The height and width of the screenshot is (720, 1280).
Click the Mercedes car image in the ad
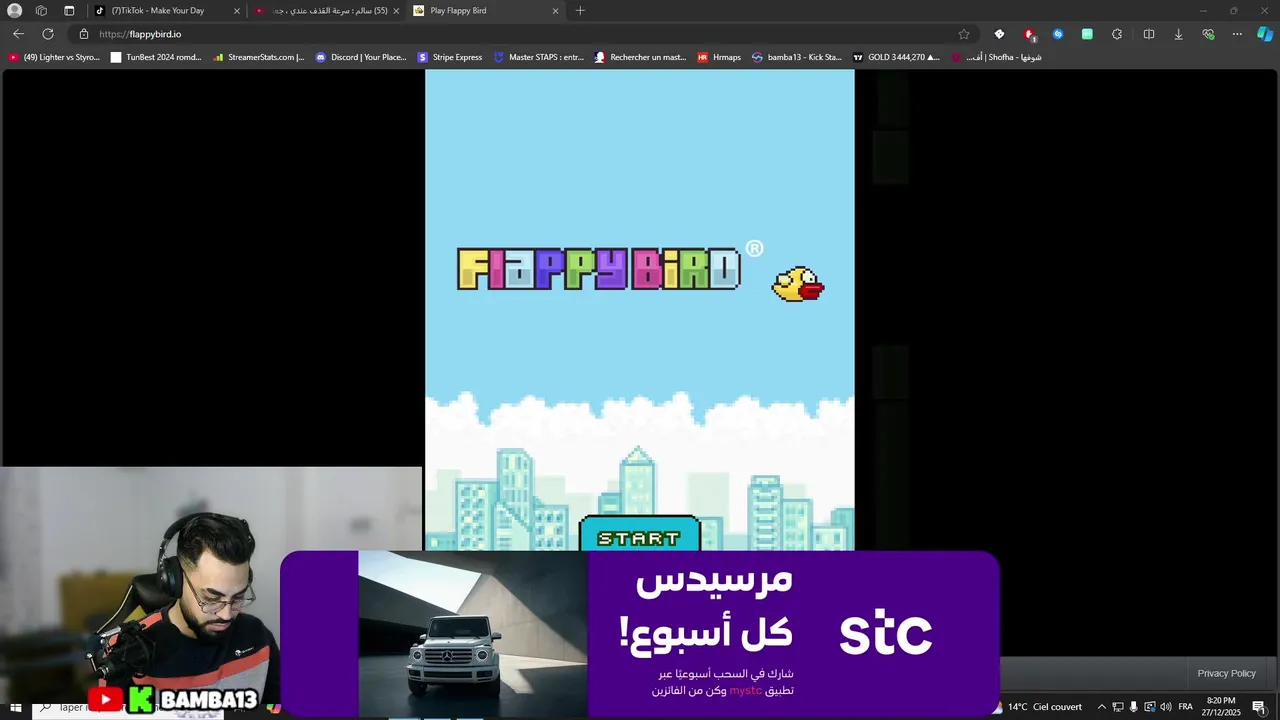(x=473, y=634)
